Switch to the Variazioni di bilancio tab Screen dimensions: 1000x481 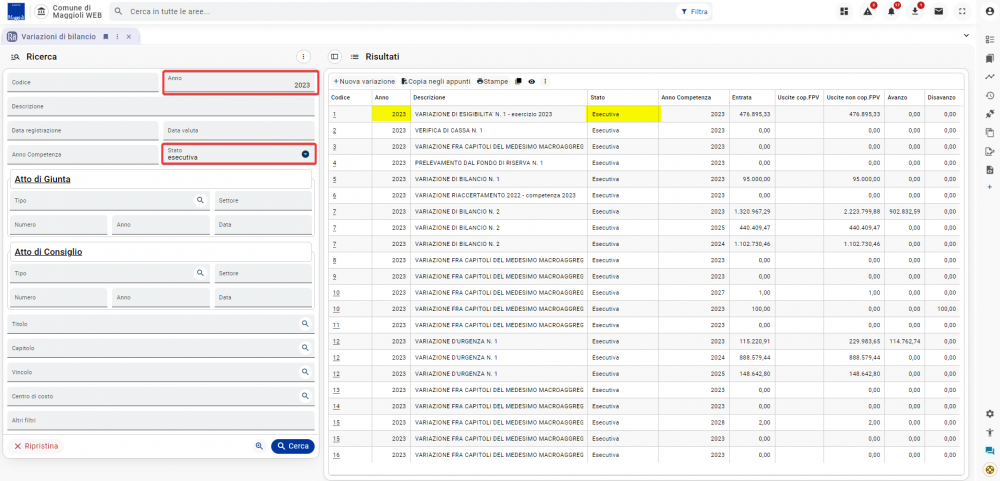[58, 37]
